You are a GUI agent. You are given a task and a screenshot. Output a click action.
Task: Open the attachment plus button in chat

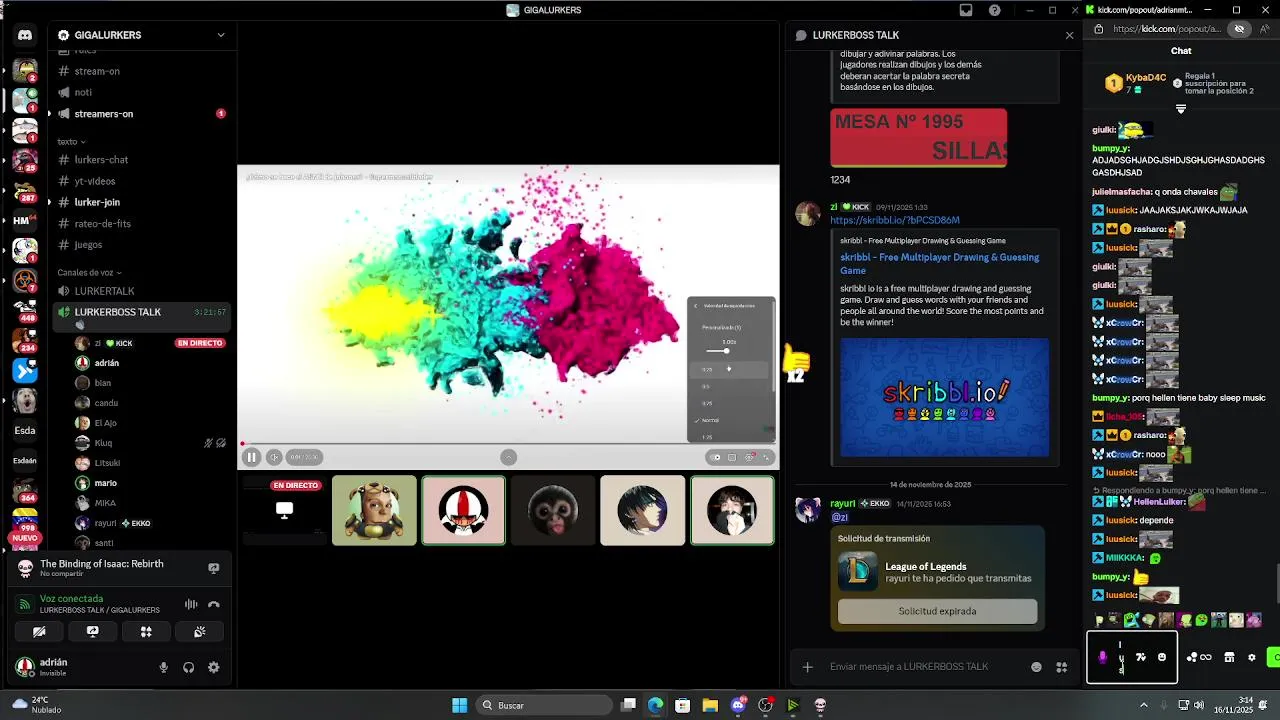click(x=807, y=667)
